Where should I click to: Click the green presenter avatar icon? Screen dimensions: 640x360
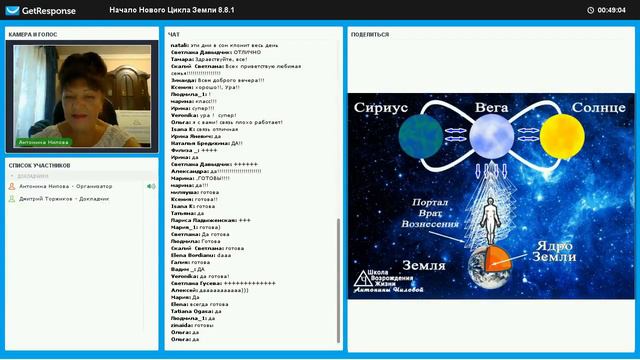pos(12,199)
